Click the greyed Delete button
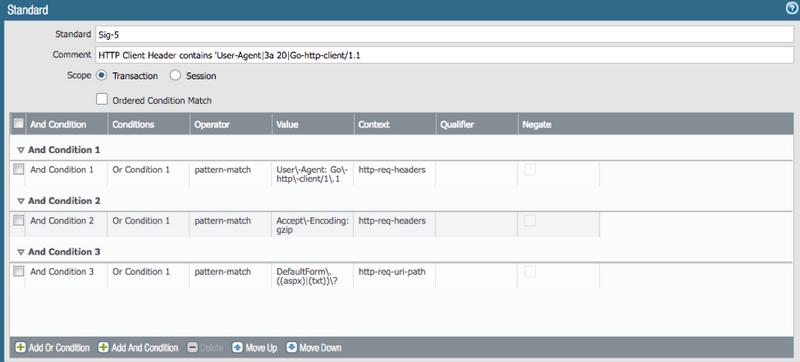Viewport: 800px width, 362px height. (206, 348)
